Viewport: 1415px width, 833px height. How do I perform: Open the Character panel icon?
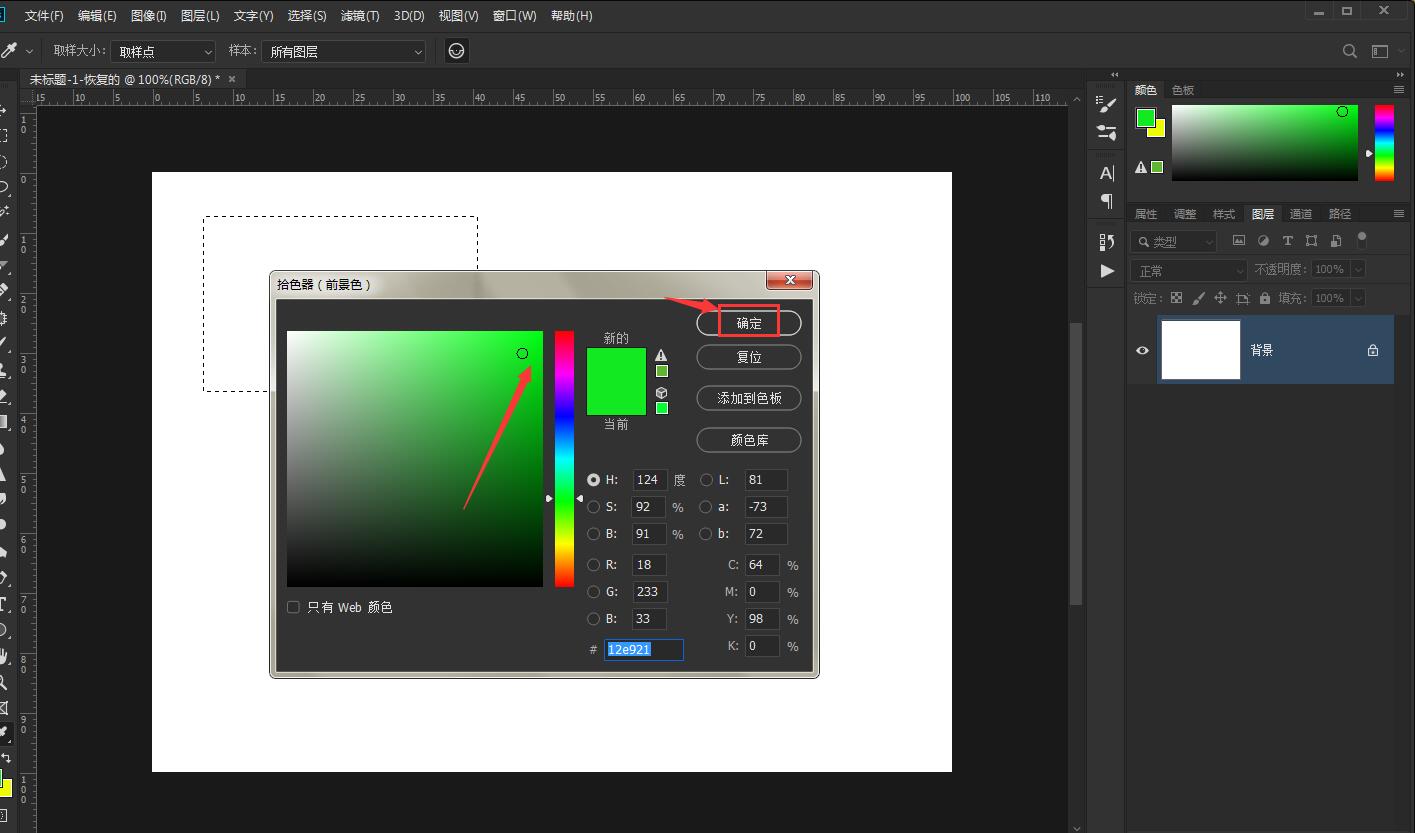[1107, 173]
